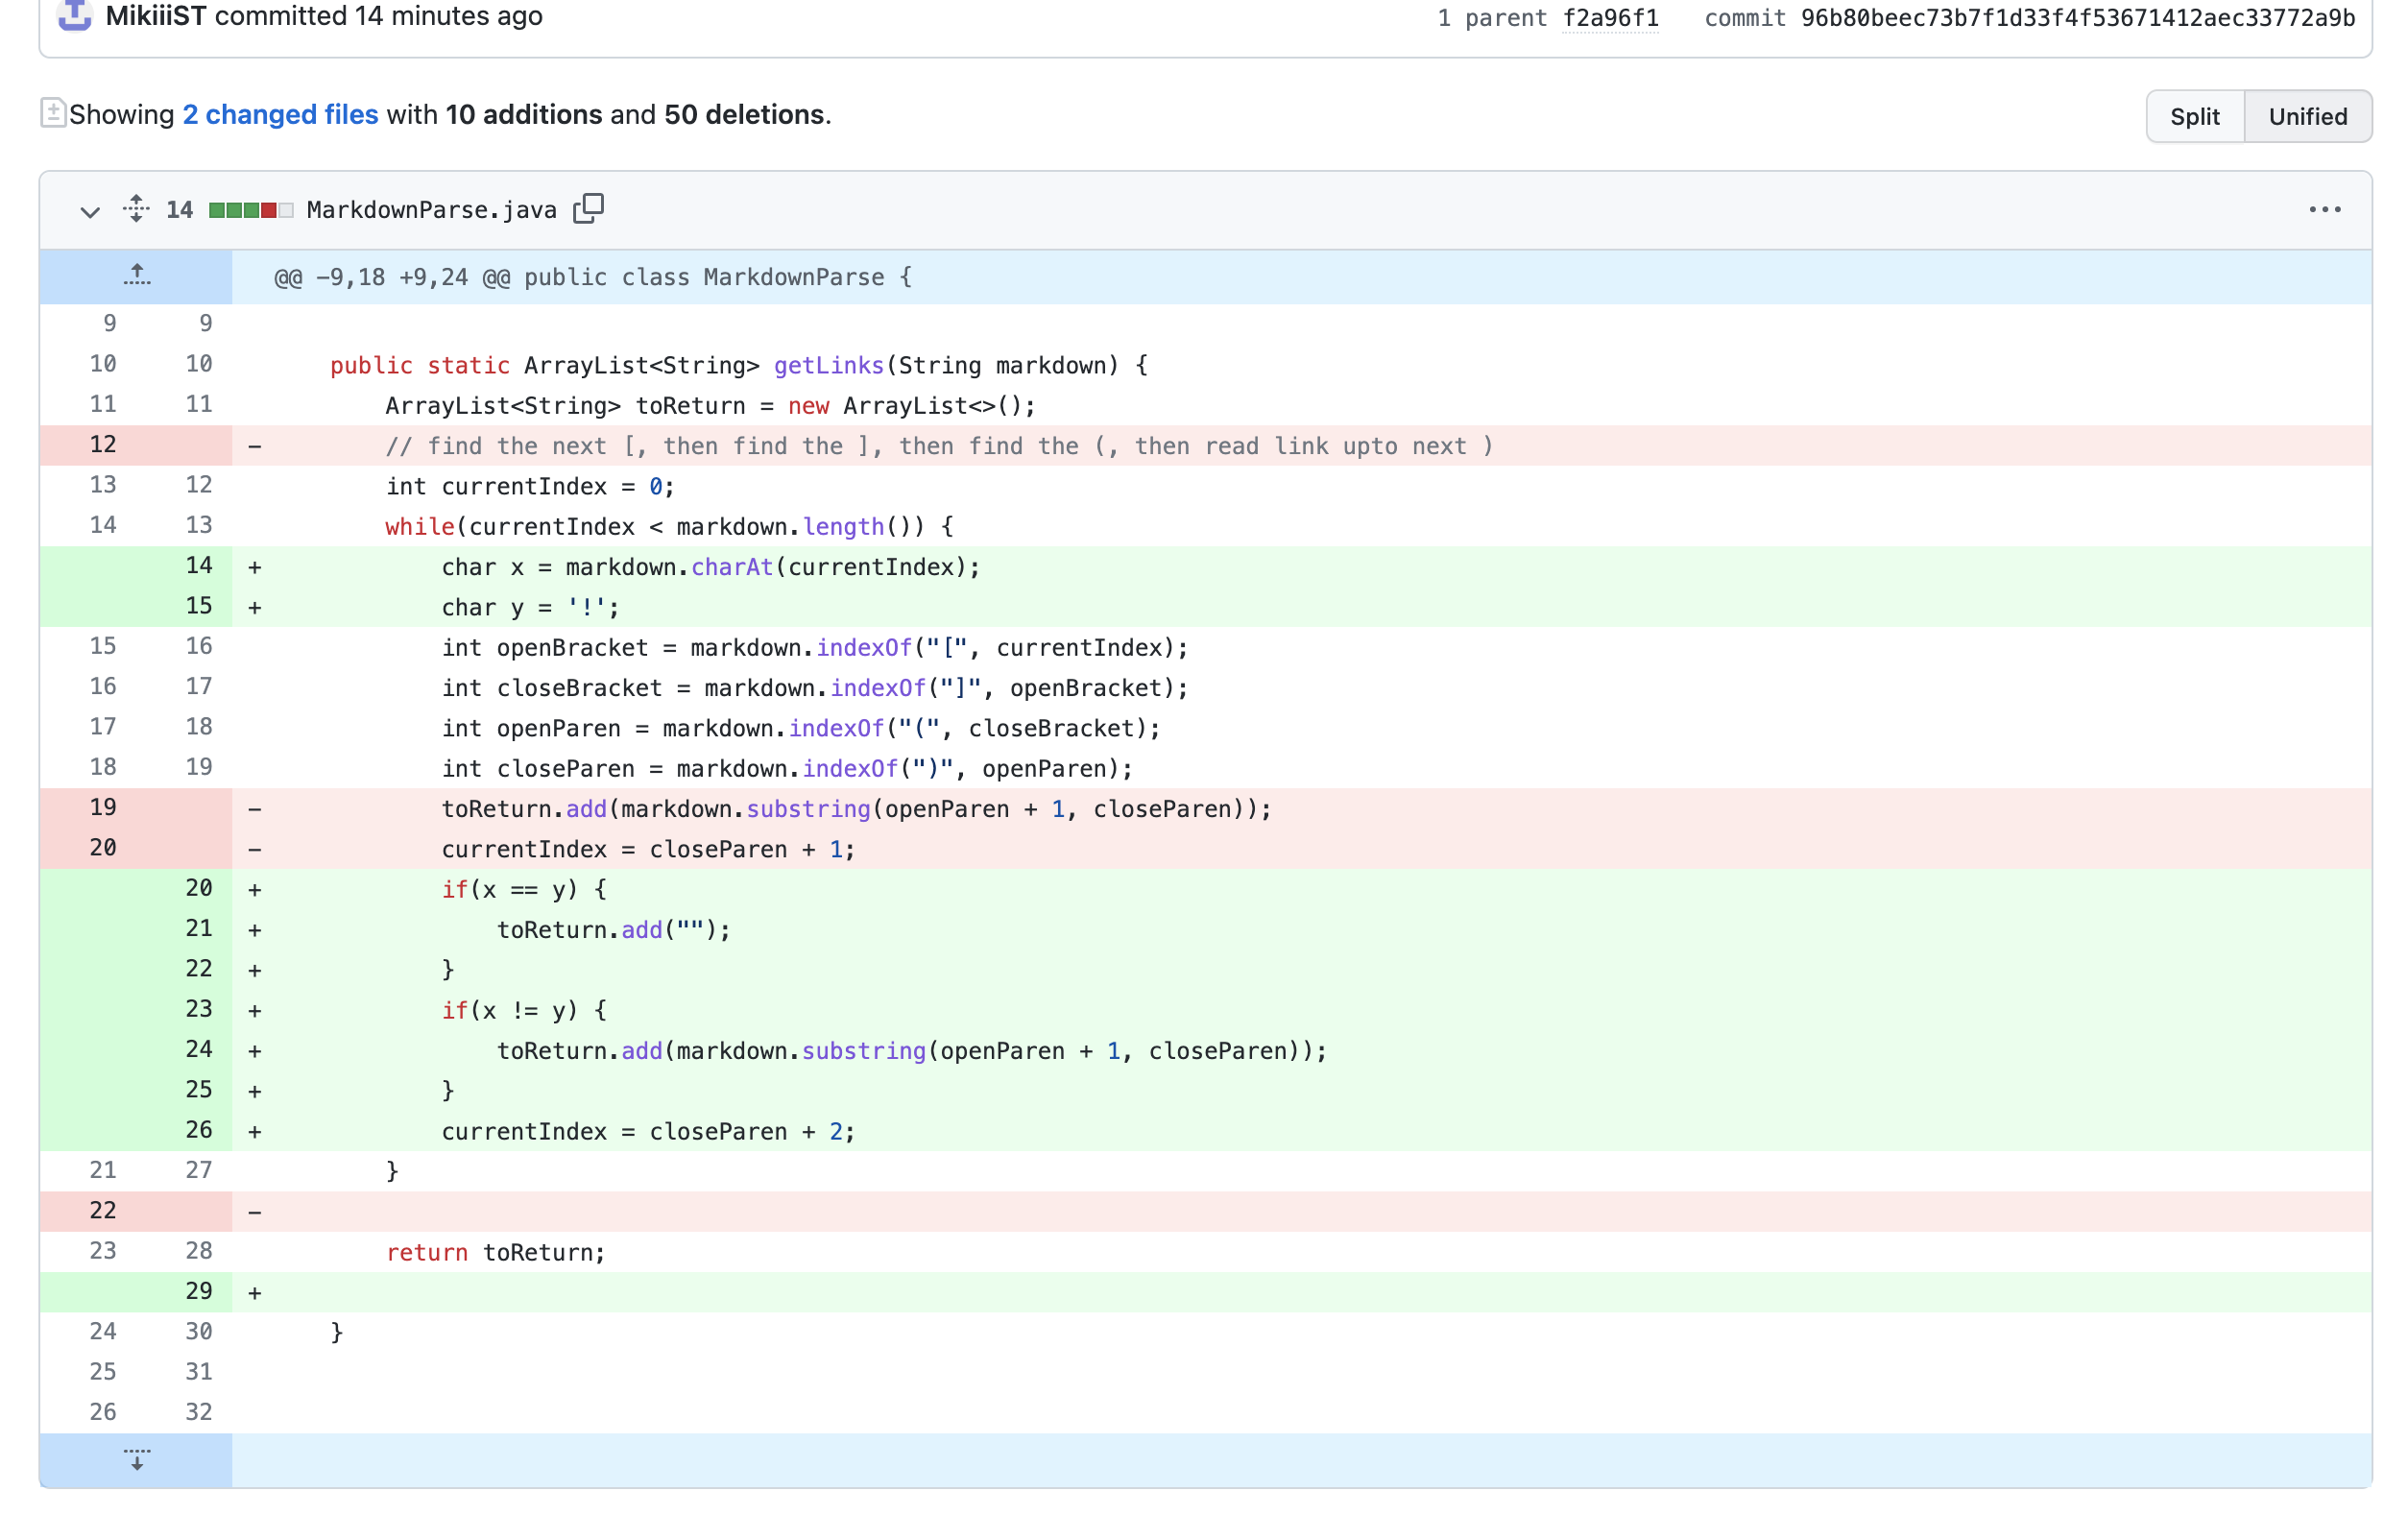Image resolution: width=2408 pixels, height=1515 pixels.
Task: Click the MikiiiST avatar icon
Action: (x=73, y=16)
